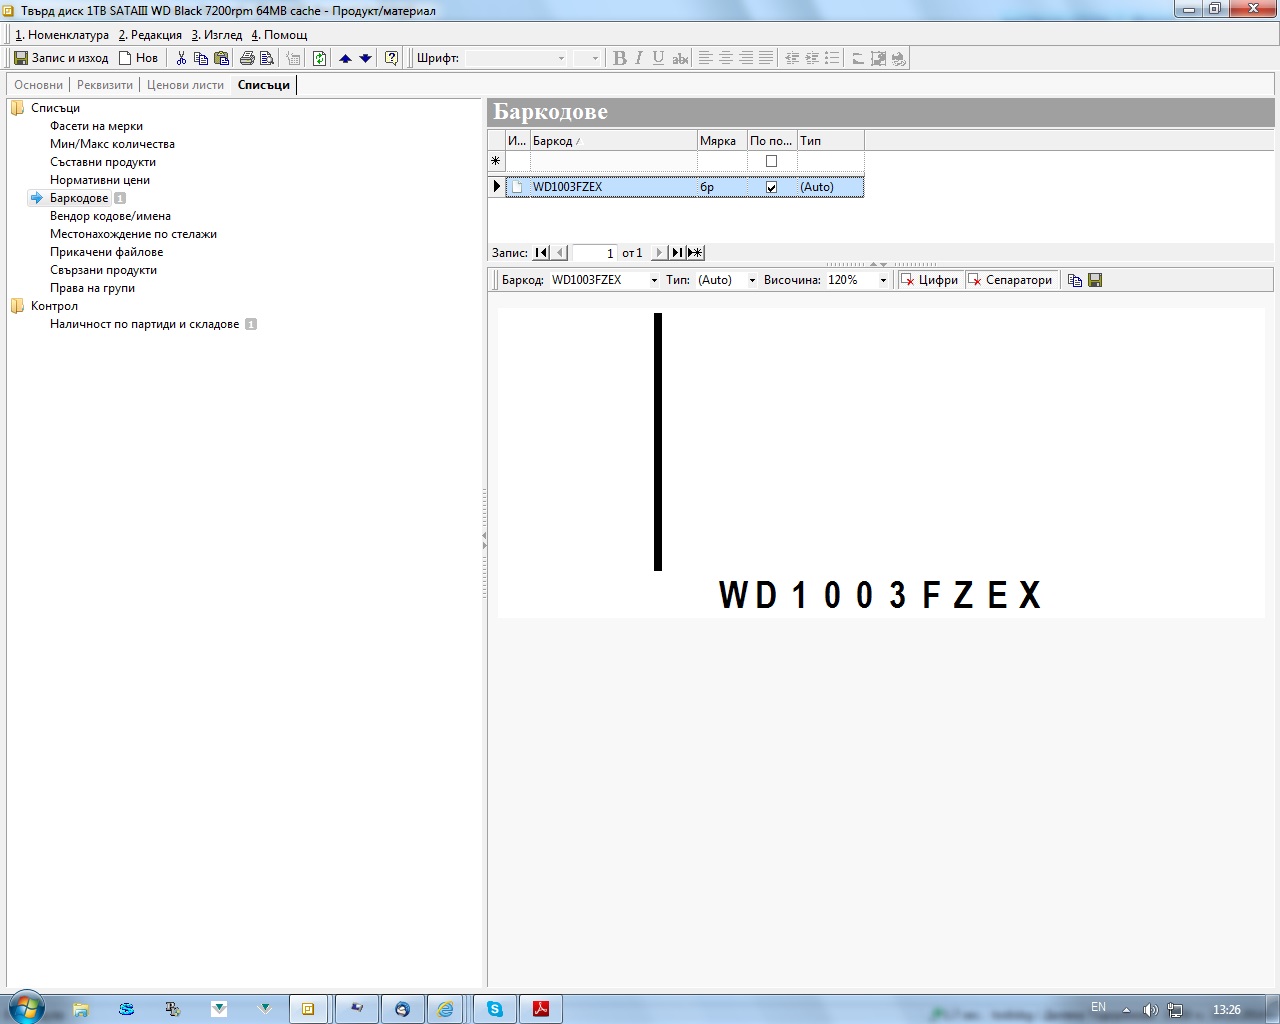Select the Контрол folder in tree
1280x1024 pixels.
point(54,306)
